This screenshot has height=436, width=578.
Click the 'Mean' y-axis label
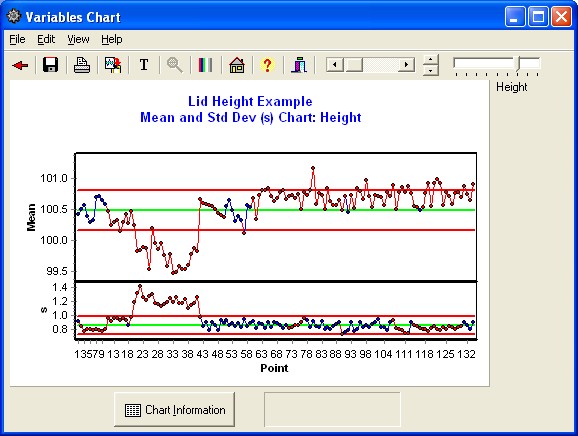click(31, 217)
